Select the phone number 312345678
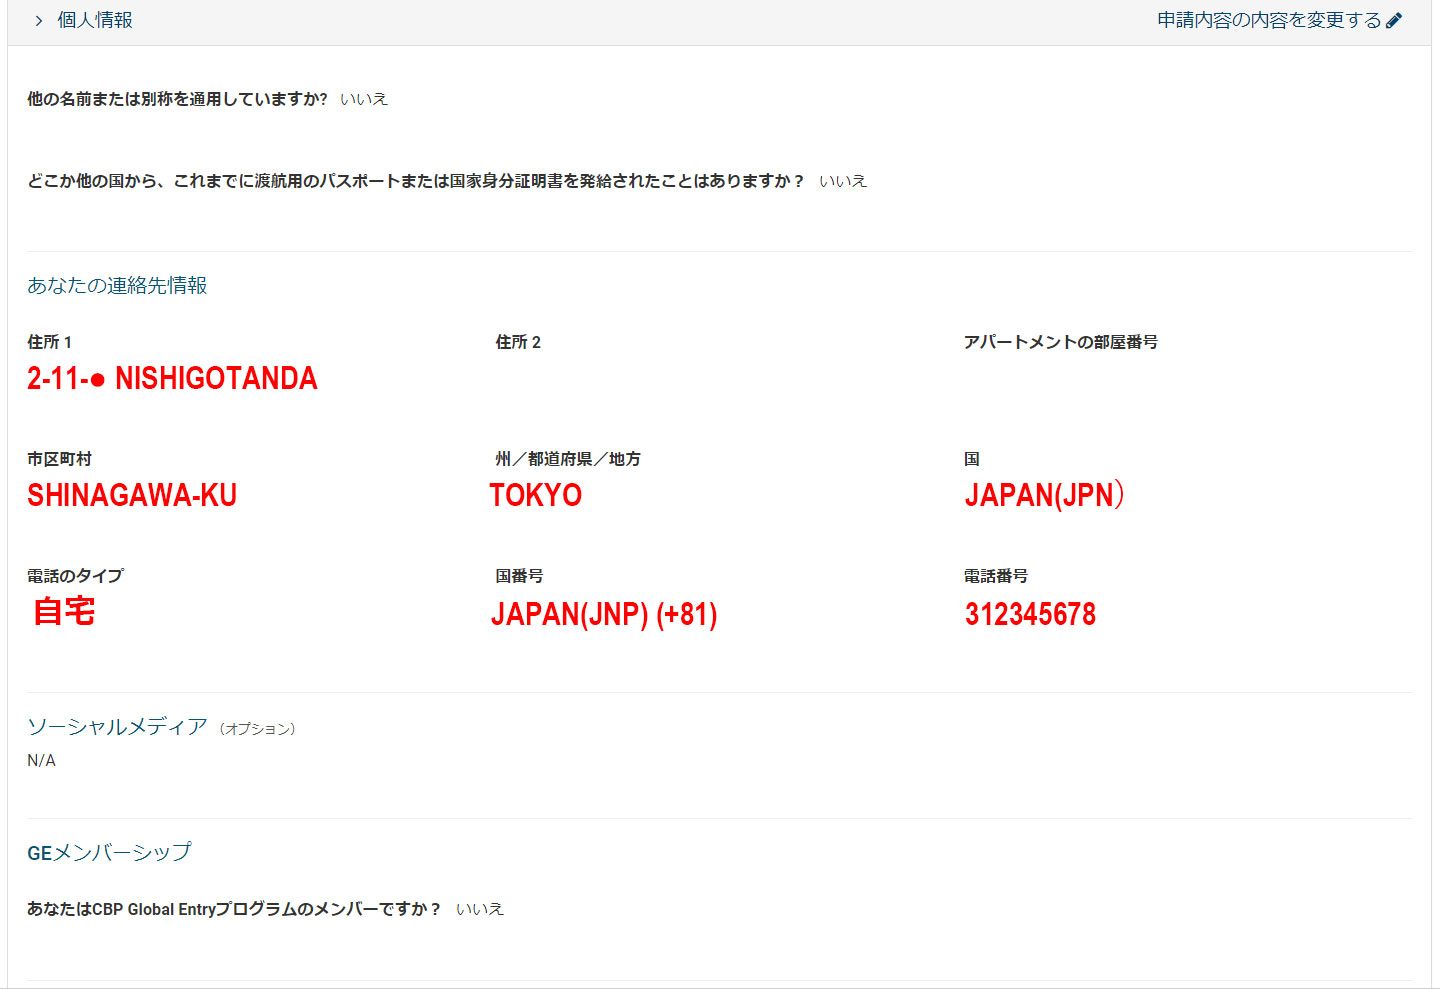The height and width of the screenshot is (989, 1440). click(1030, 613)
